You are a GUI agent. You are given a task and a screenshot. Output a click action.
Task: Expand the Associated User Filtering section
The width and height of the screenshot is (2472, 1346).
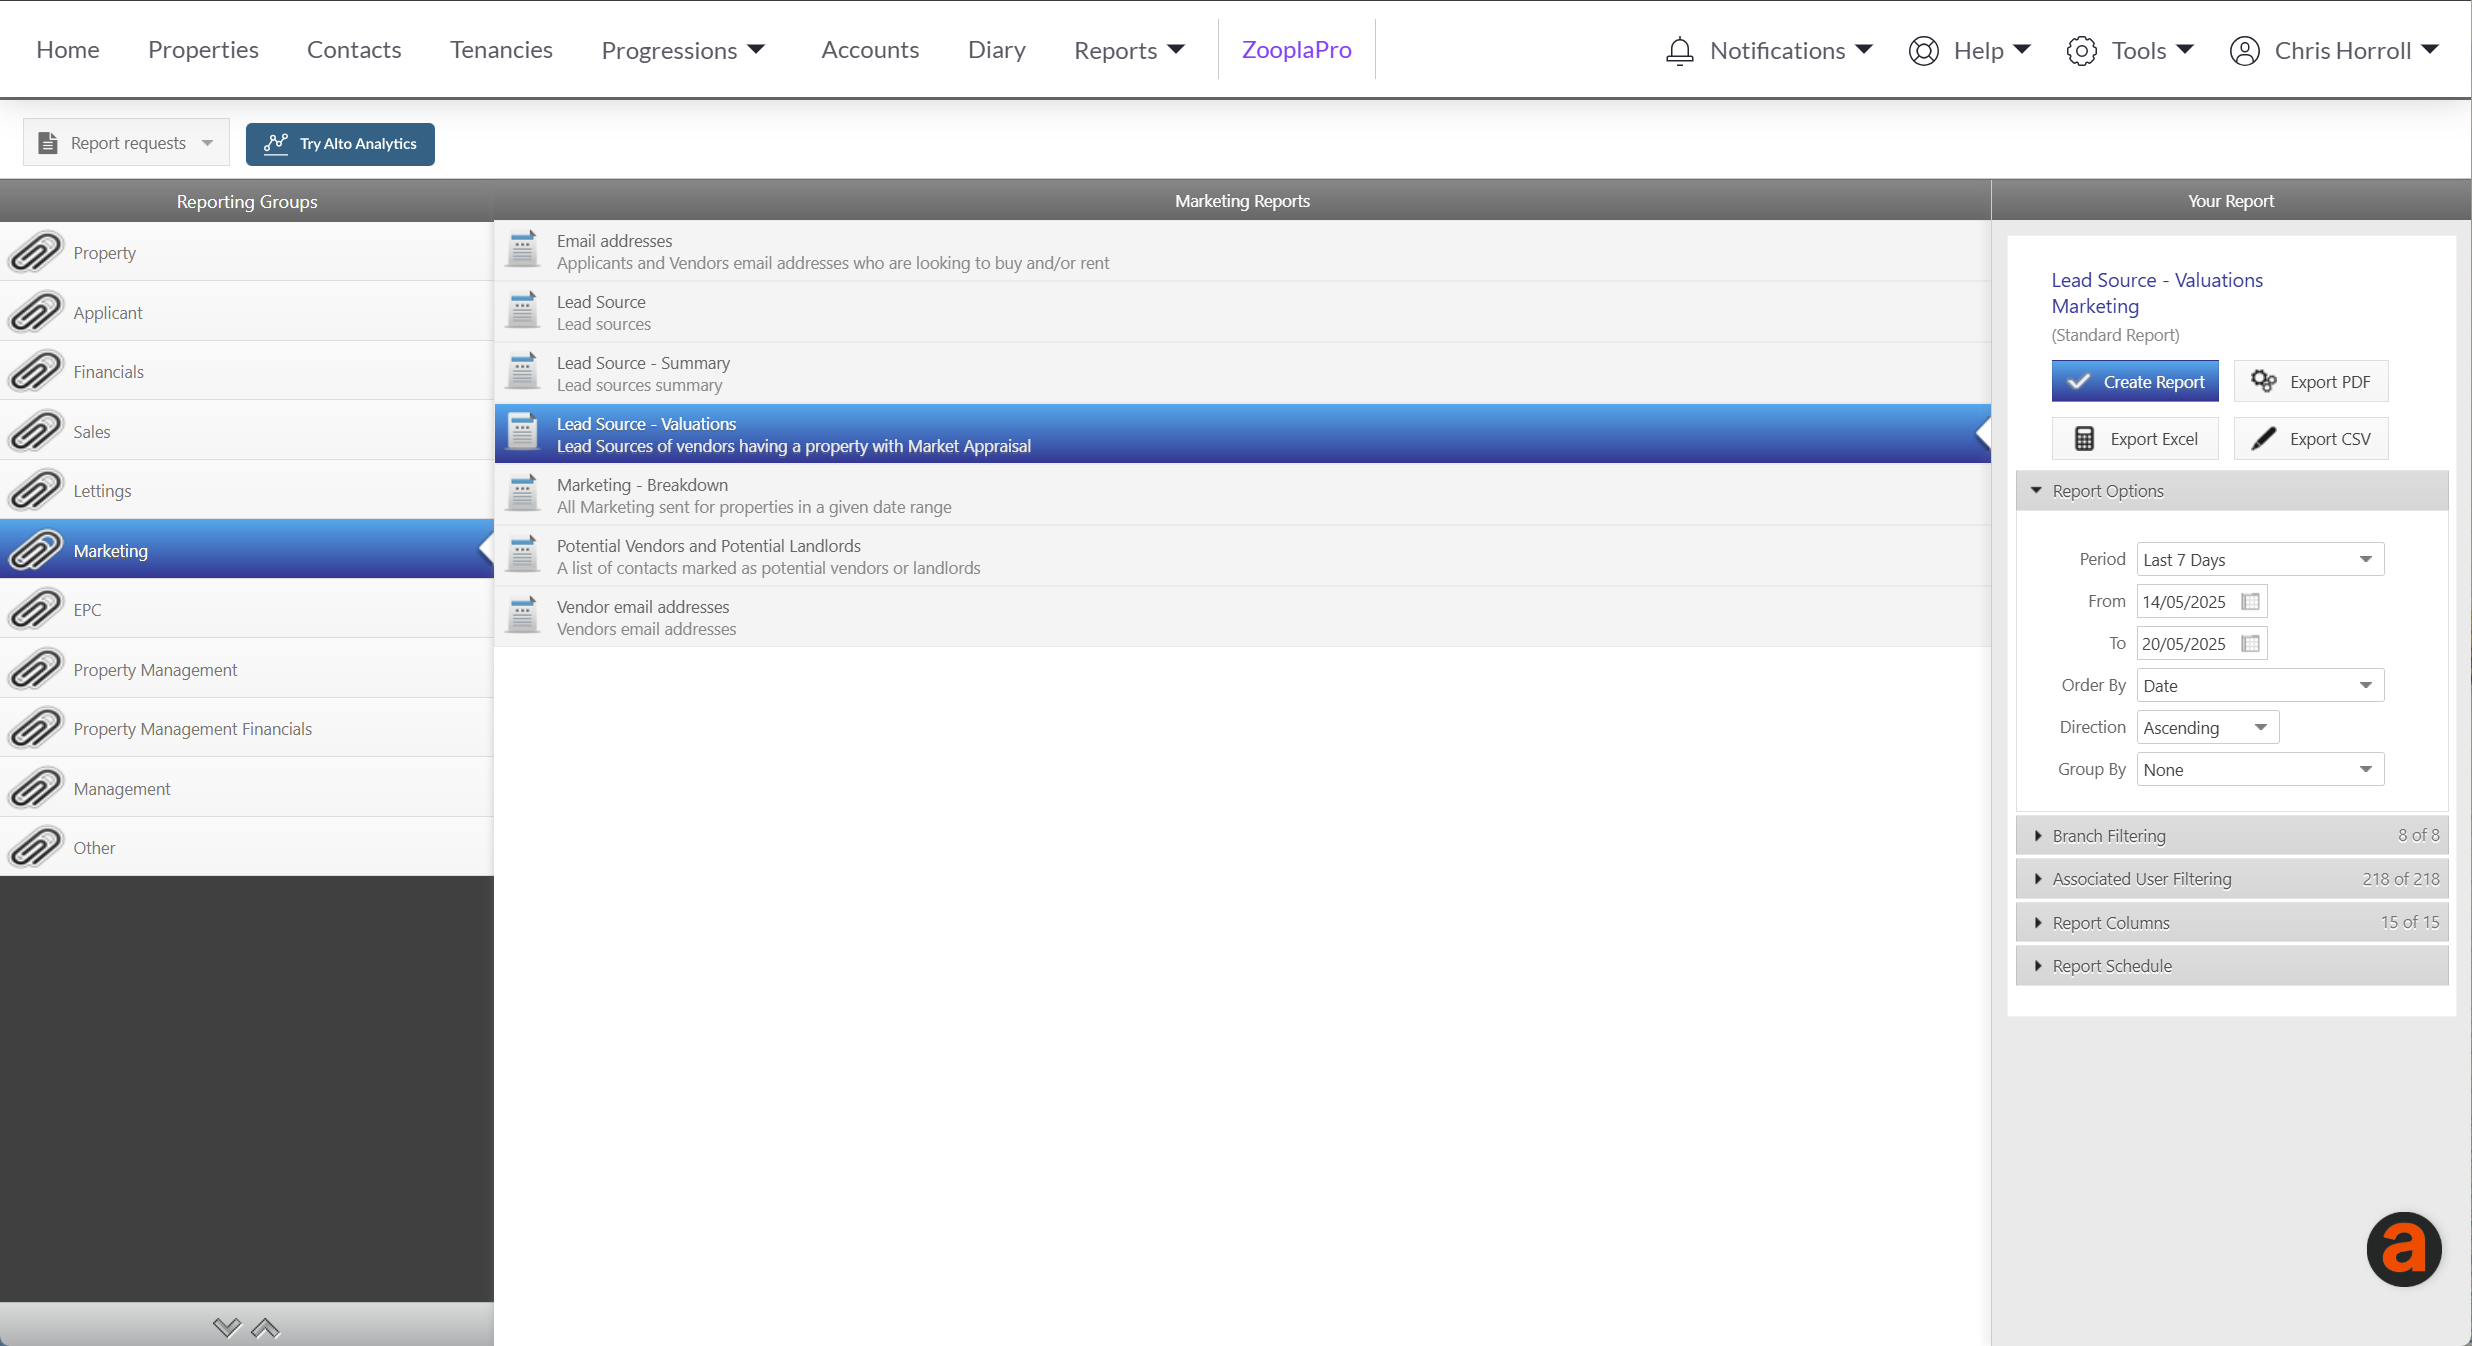2232,879
